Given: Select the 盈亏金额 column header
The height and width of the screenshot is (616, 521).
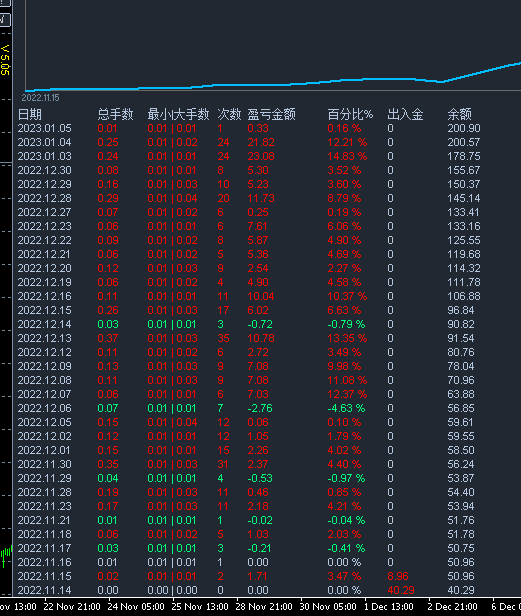Looking at the screenshot, I should click(x=271, y=114).
